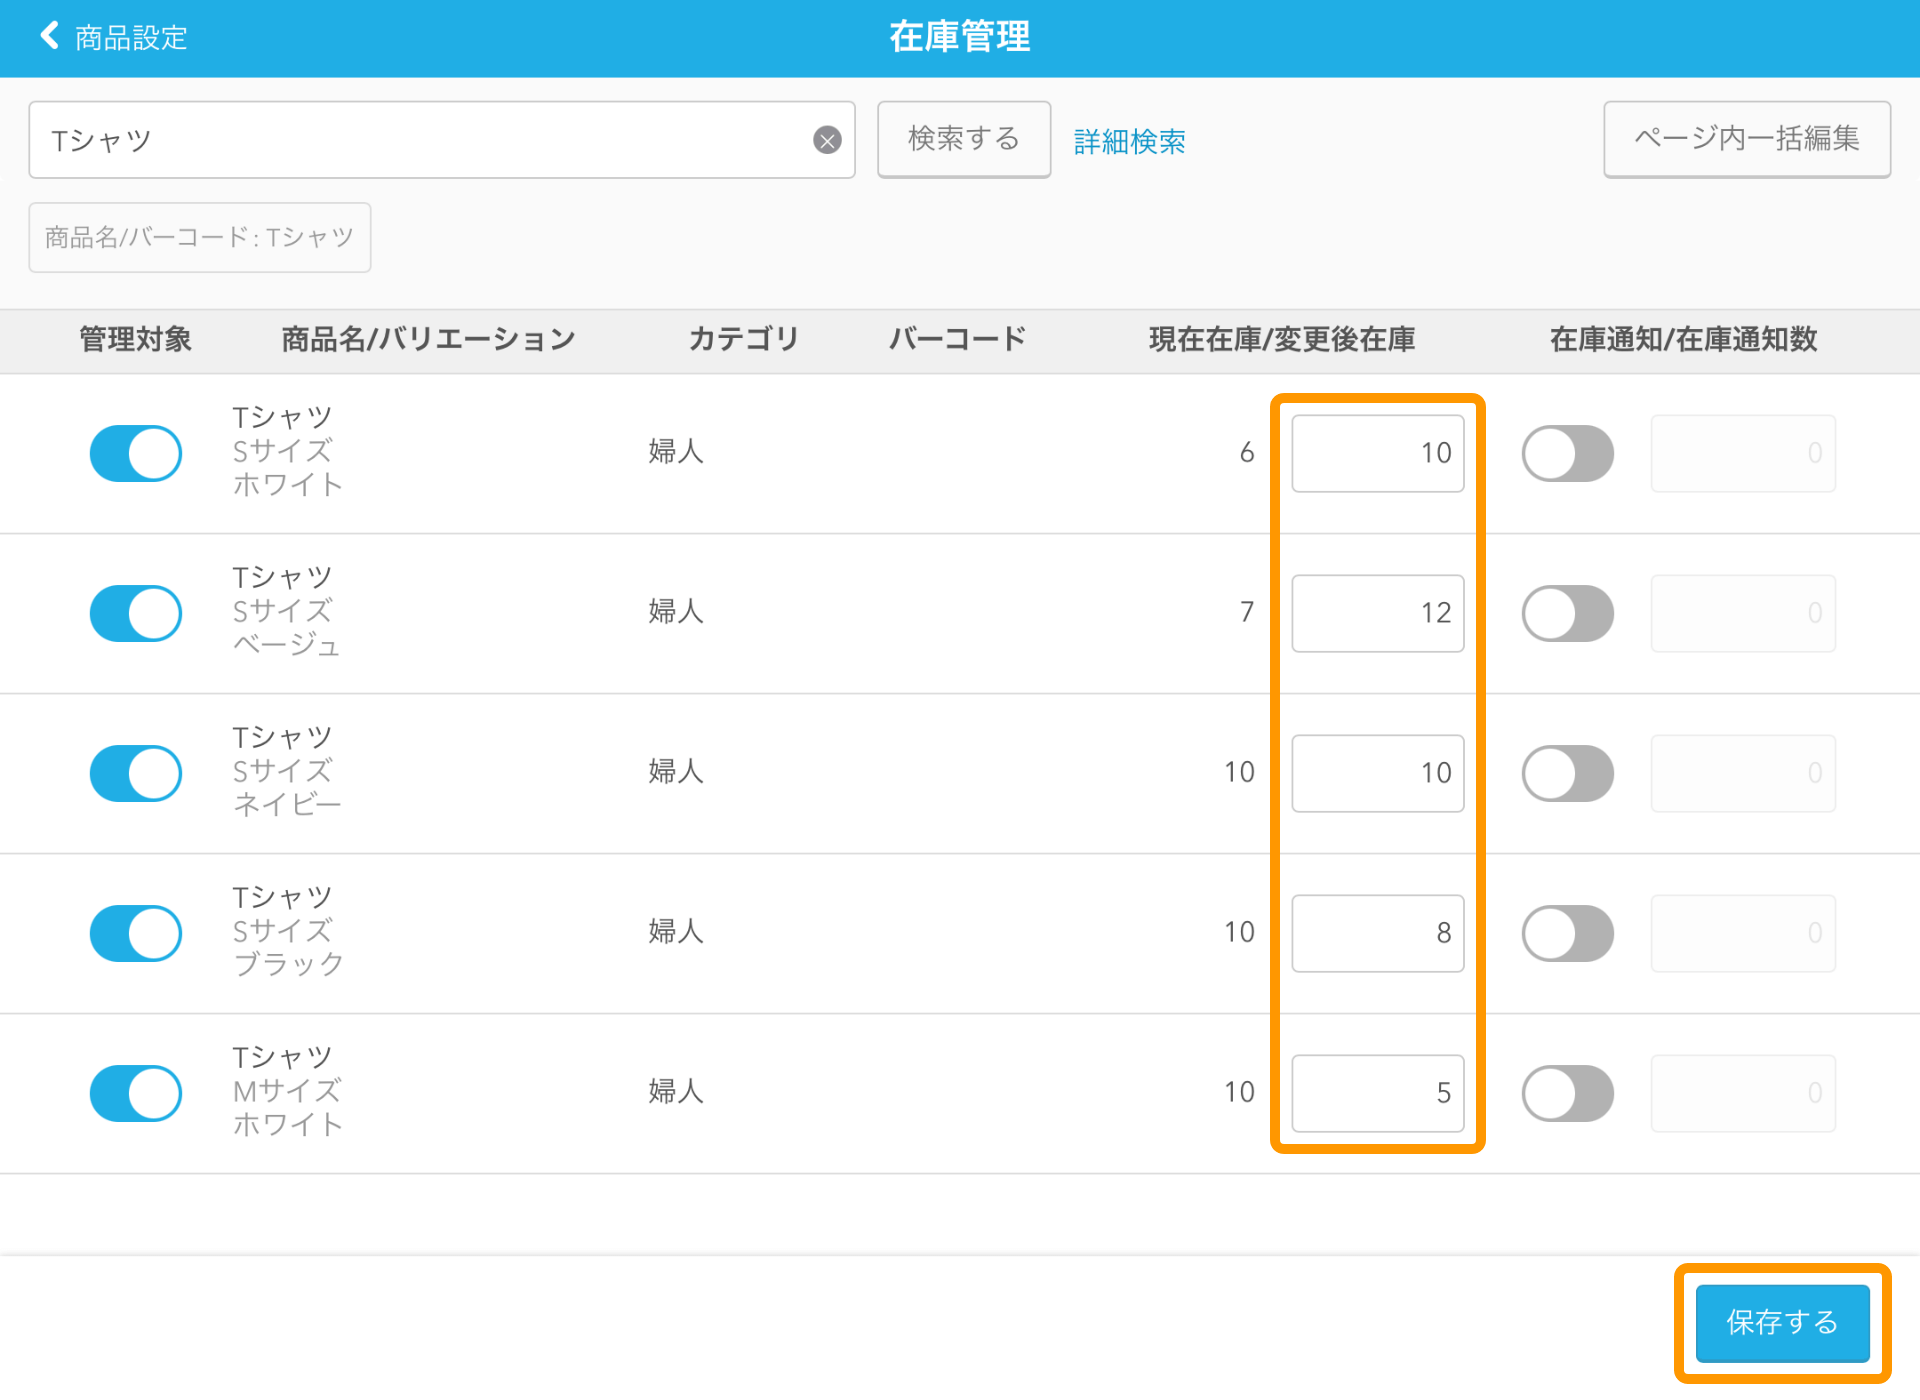Click 在庫通知/在庫通知数 column header
This screenshot has height=1400, width=1920.
(x=1684, y=339)
